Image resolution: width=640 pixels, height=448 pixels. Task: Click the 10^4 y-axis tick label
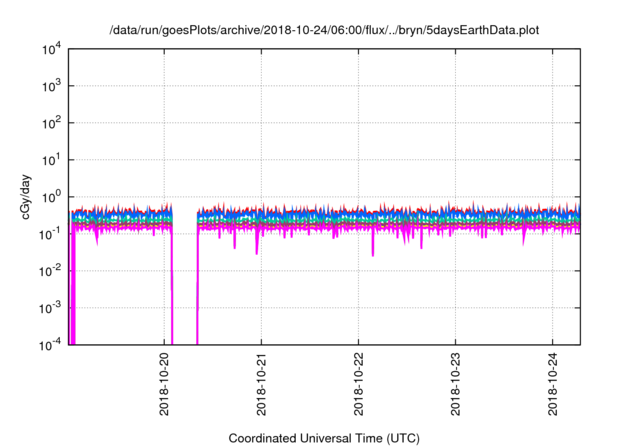pyautogui.click(x=52, y=49)
